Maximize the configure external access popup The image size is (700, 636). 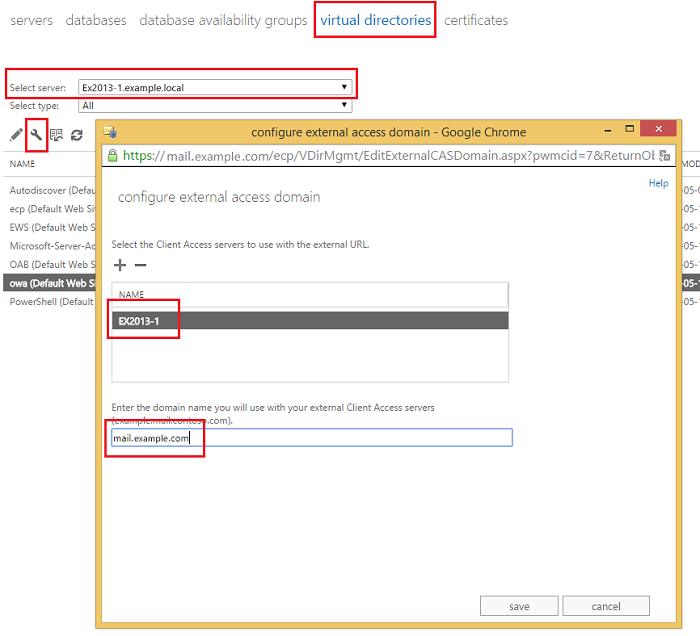pos(629,129)
